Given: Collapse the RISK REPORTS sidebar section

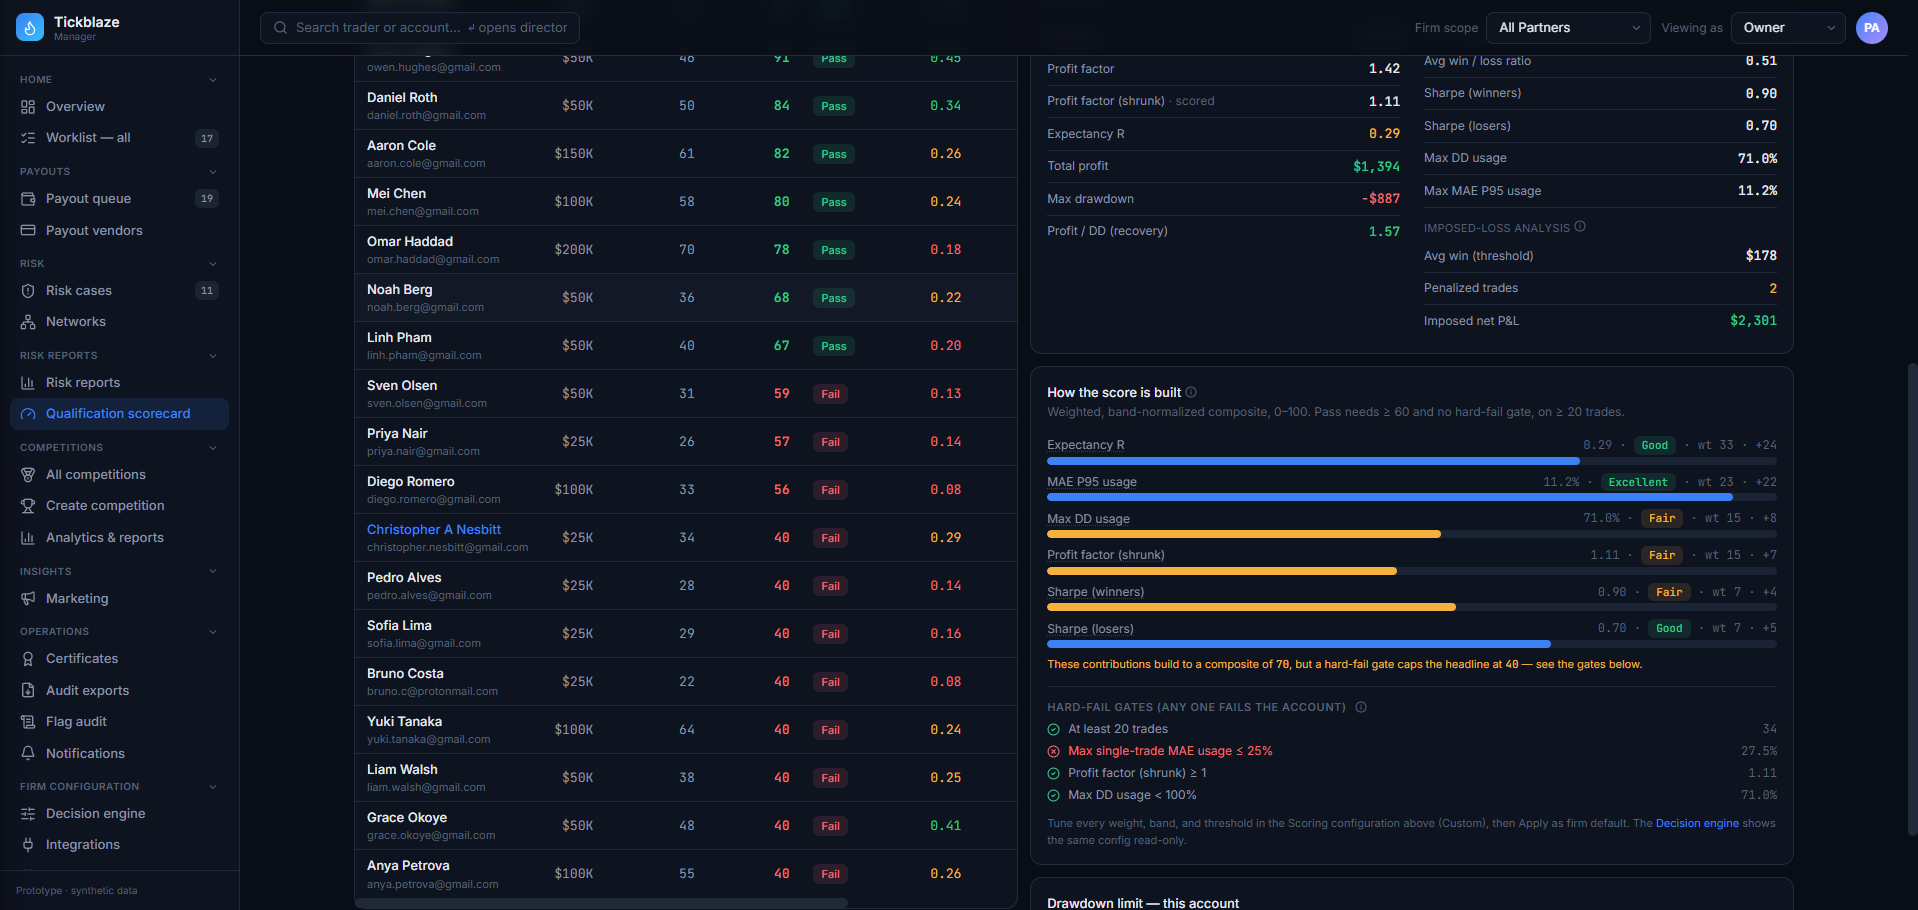Looking at the screenshot, I should [213, 356].
